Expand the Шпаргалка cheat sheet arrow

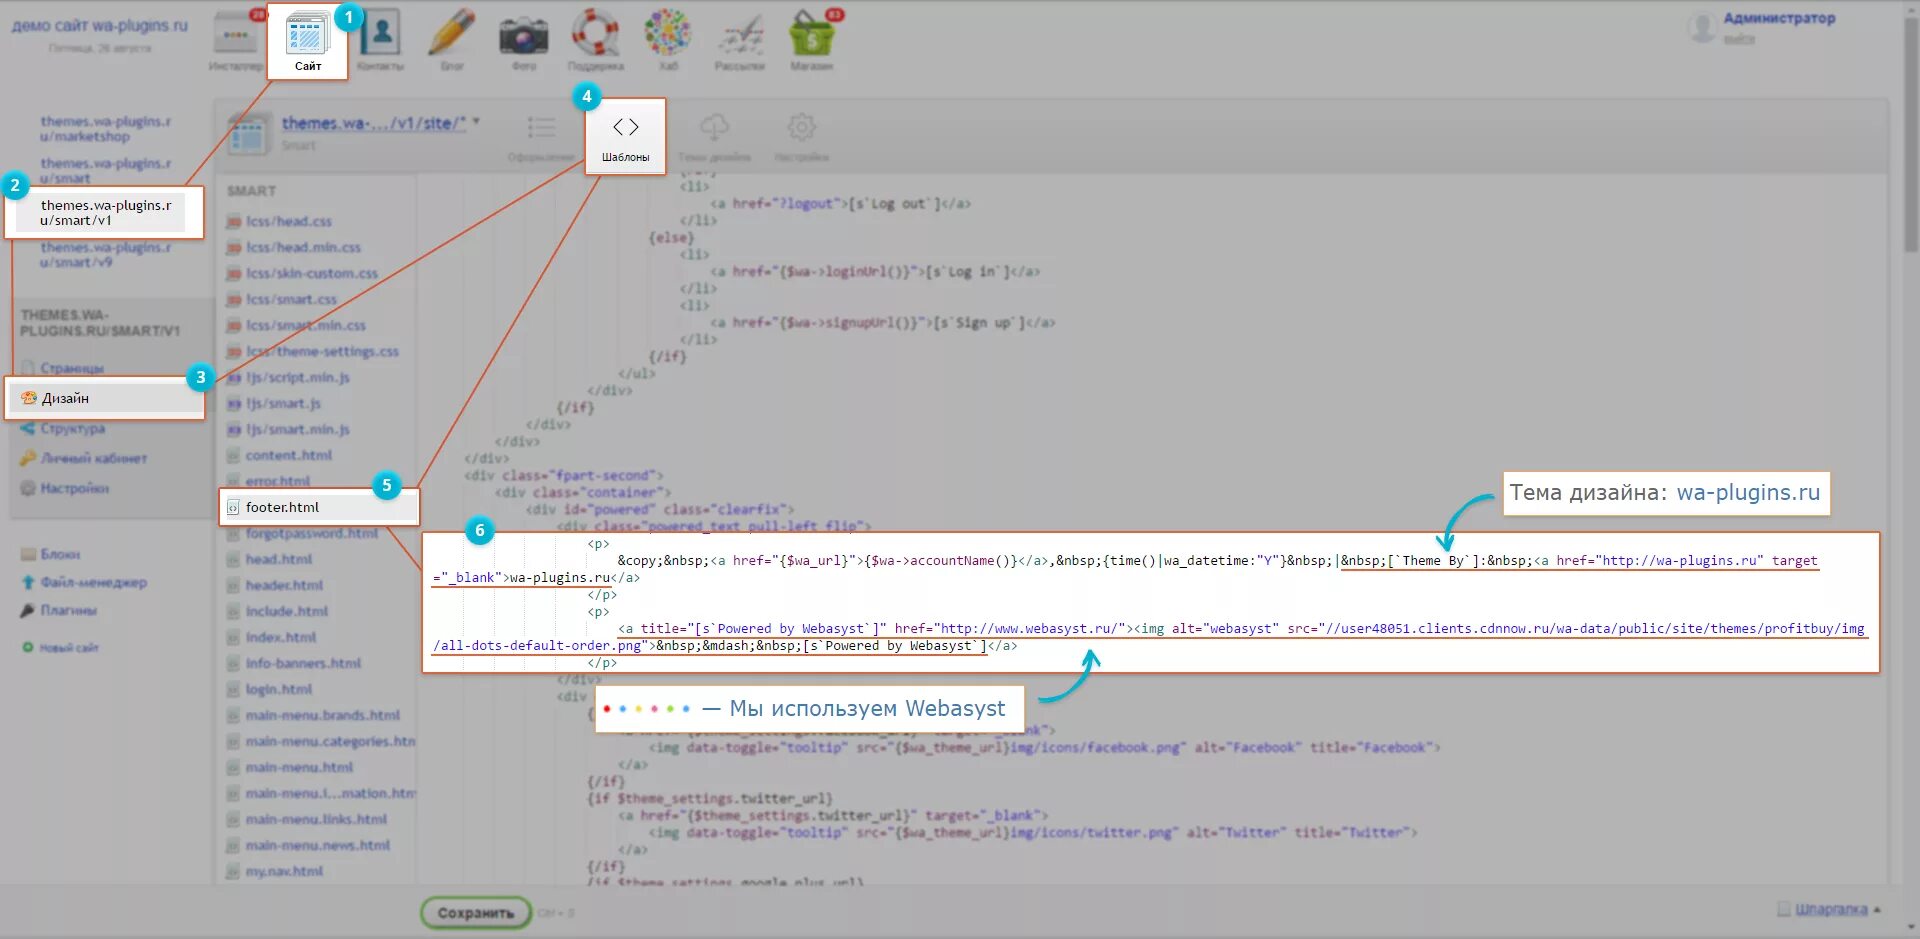tap(1877, 910)
